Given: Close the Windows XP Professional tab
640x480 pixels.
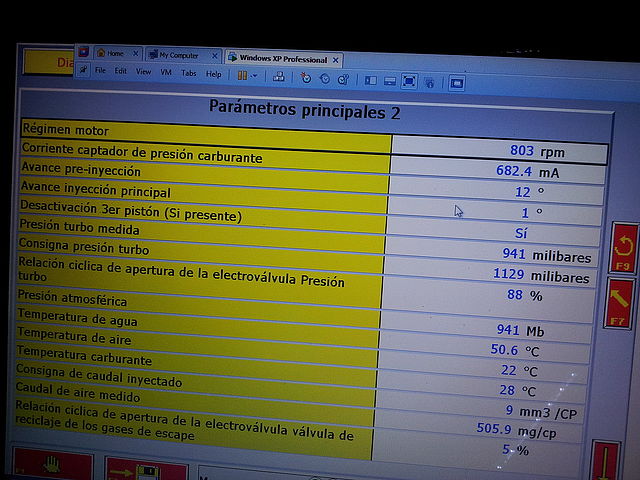Looking at the screenshot, I should tap(336, 60).
